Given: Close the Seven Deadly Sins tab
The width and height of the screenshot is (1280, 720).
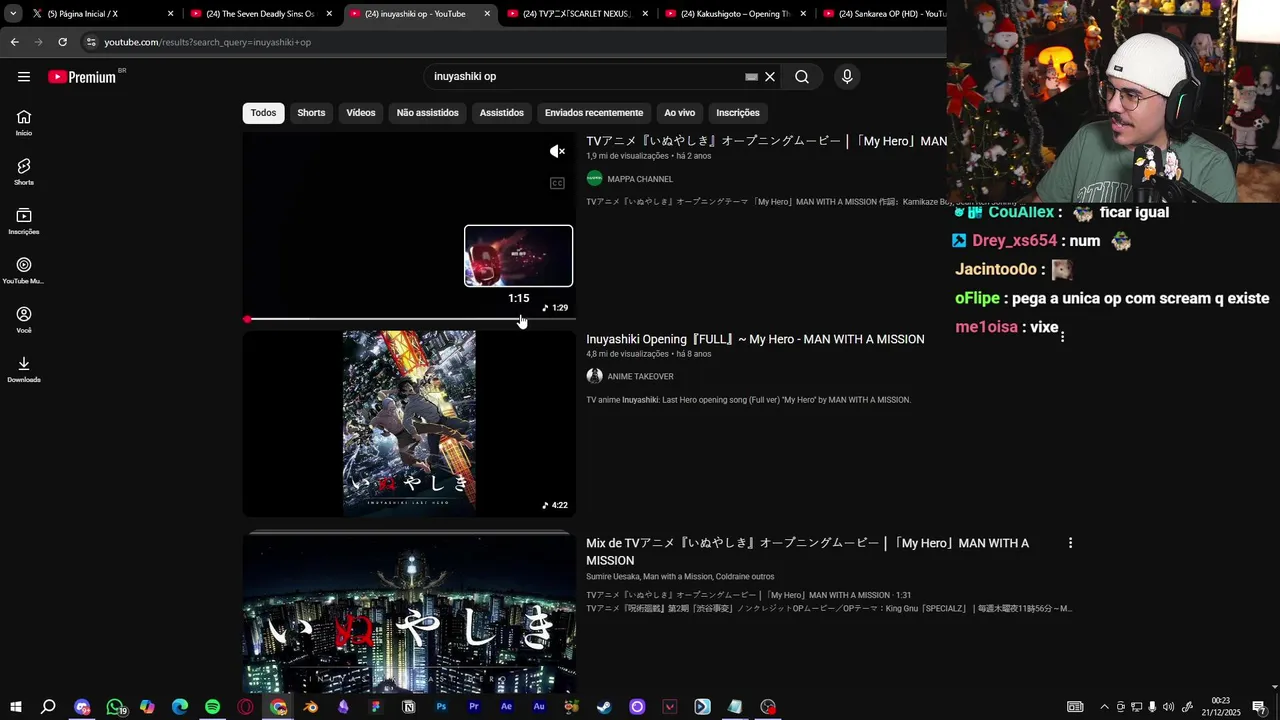Looking at the screenshot, I should coord(329,14).
